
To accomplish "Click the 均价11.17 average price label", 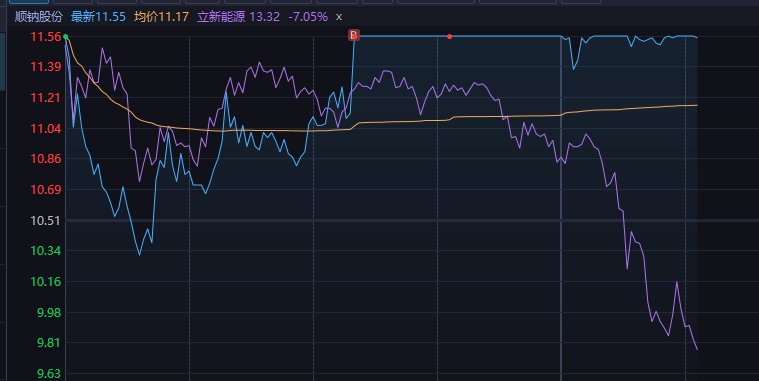I will (x=161, y=17).
